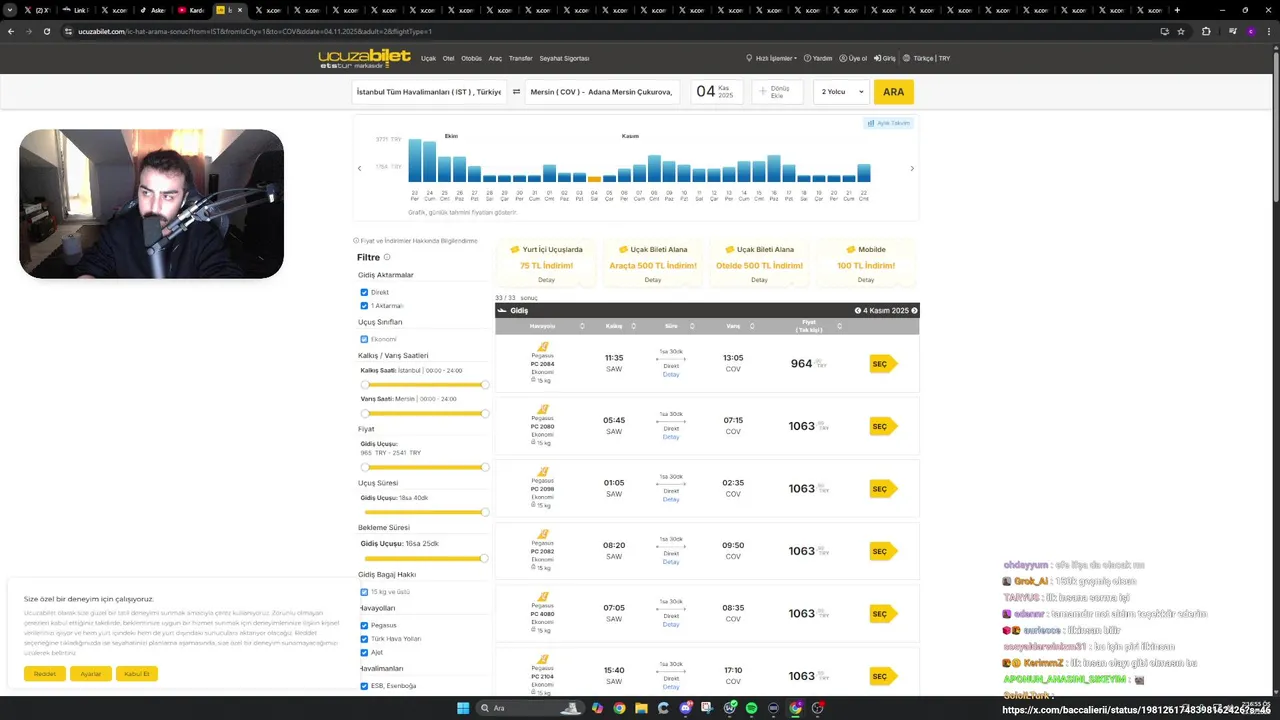
Task: Click the Filtre info icon
Action: coord(387,257)
